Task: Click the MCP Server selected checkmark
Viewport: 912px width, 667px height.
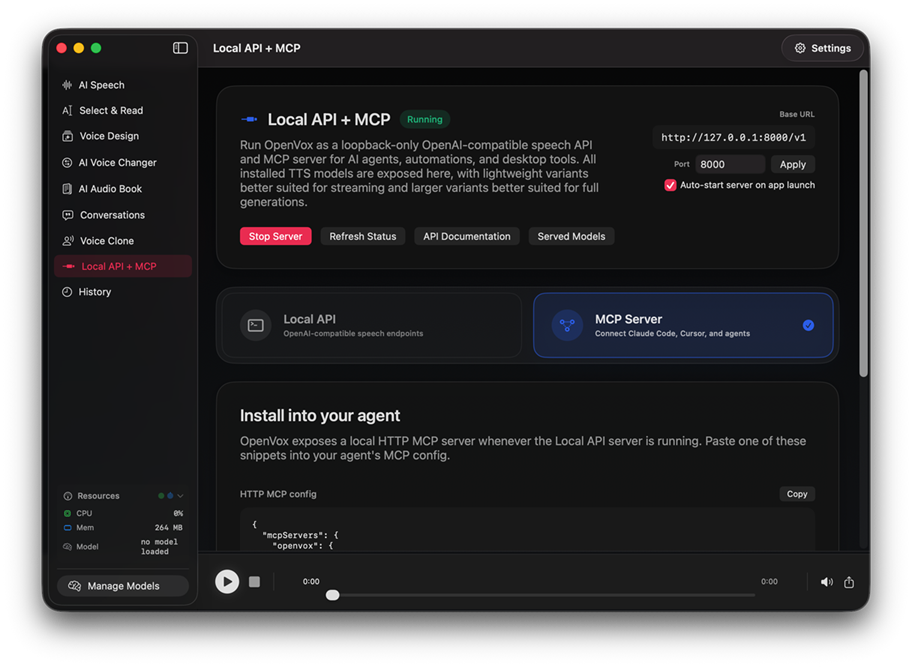Action: click(x=808, y=326)
